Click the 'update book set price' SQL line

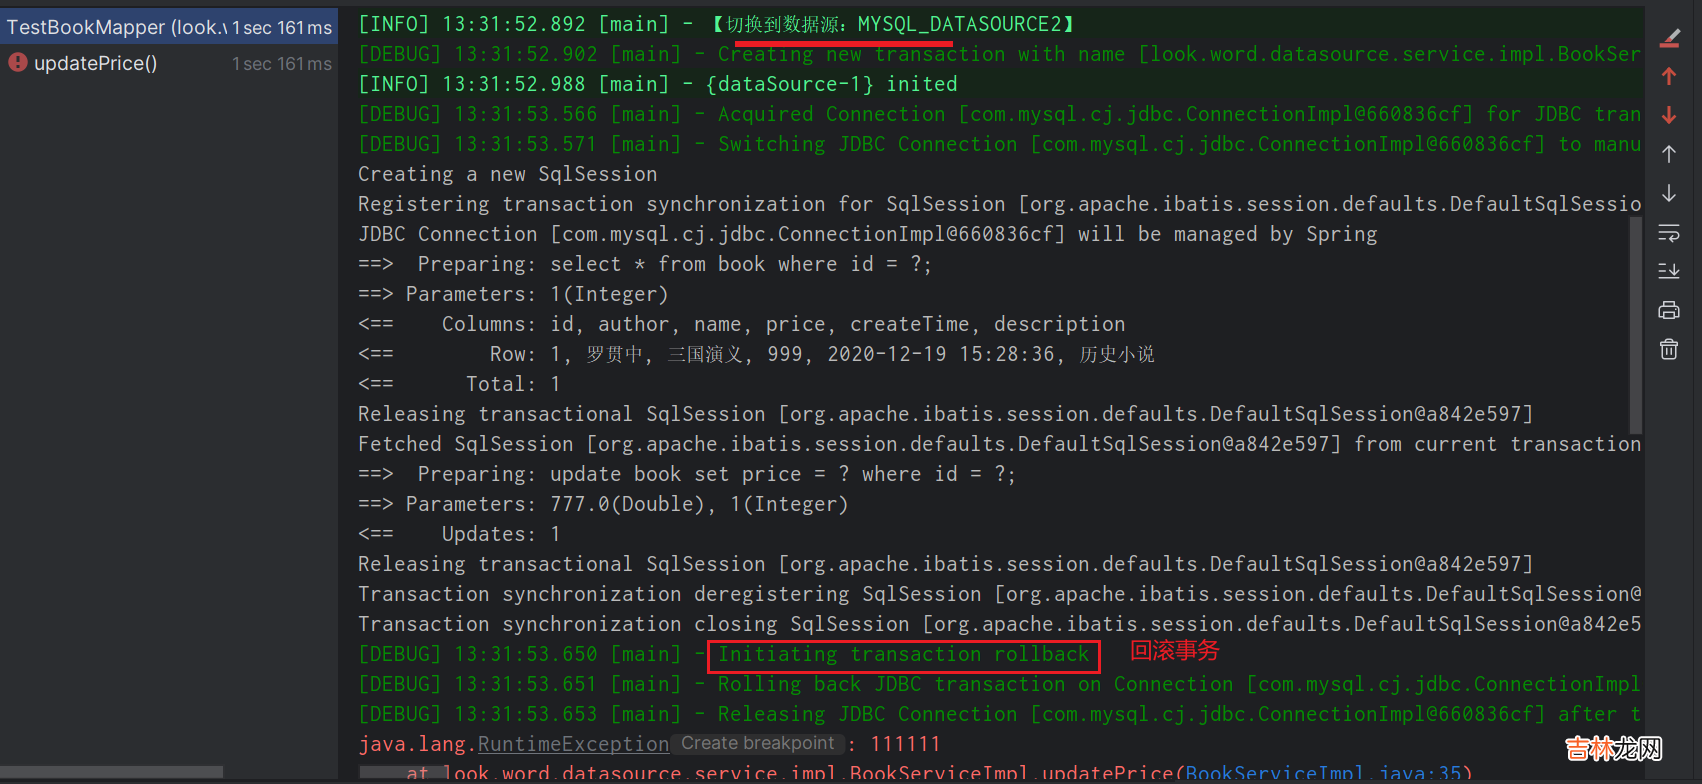(687, 474)
